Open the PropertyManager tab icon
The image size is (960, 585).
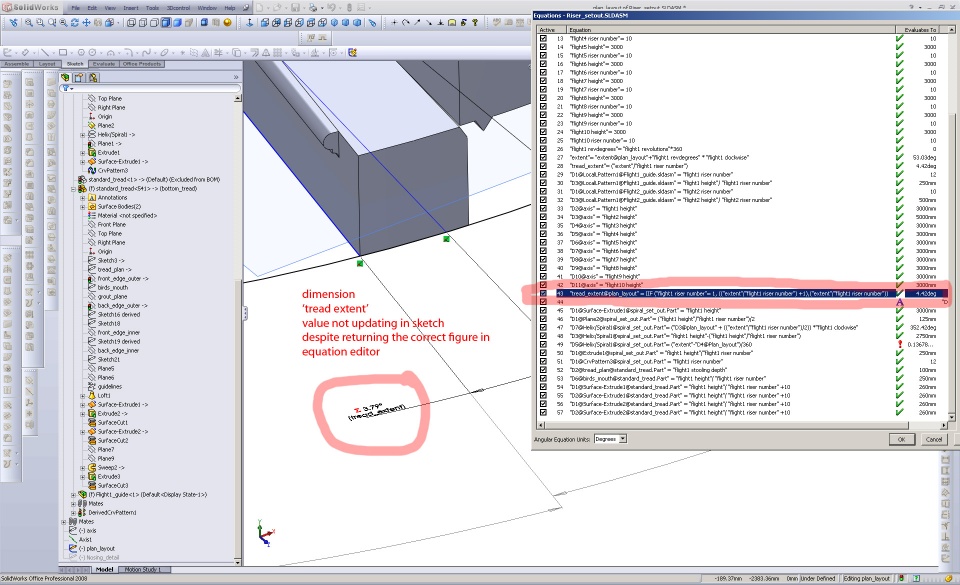79,78
